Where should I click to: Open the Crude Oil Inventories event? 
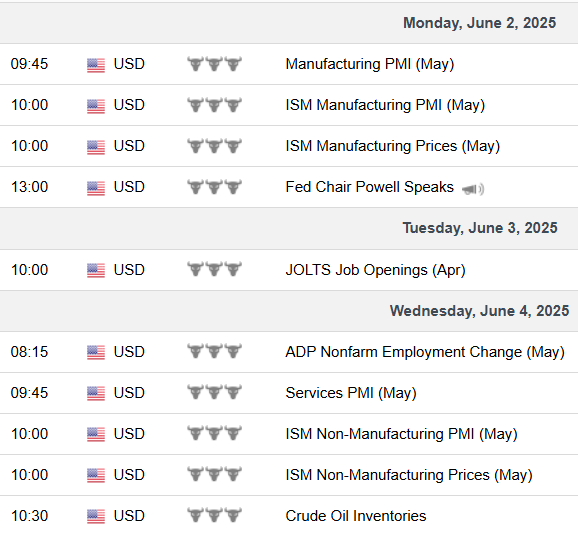pyautogui.click(x=356, y=516)
